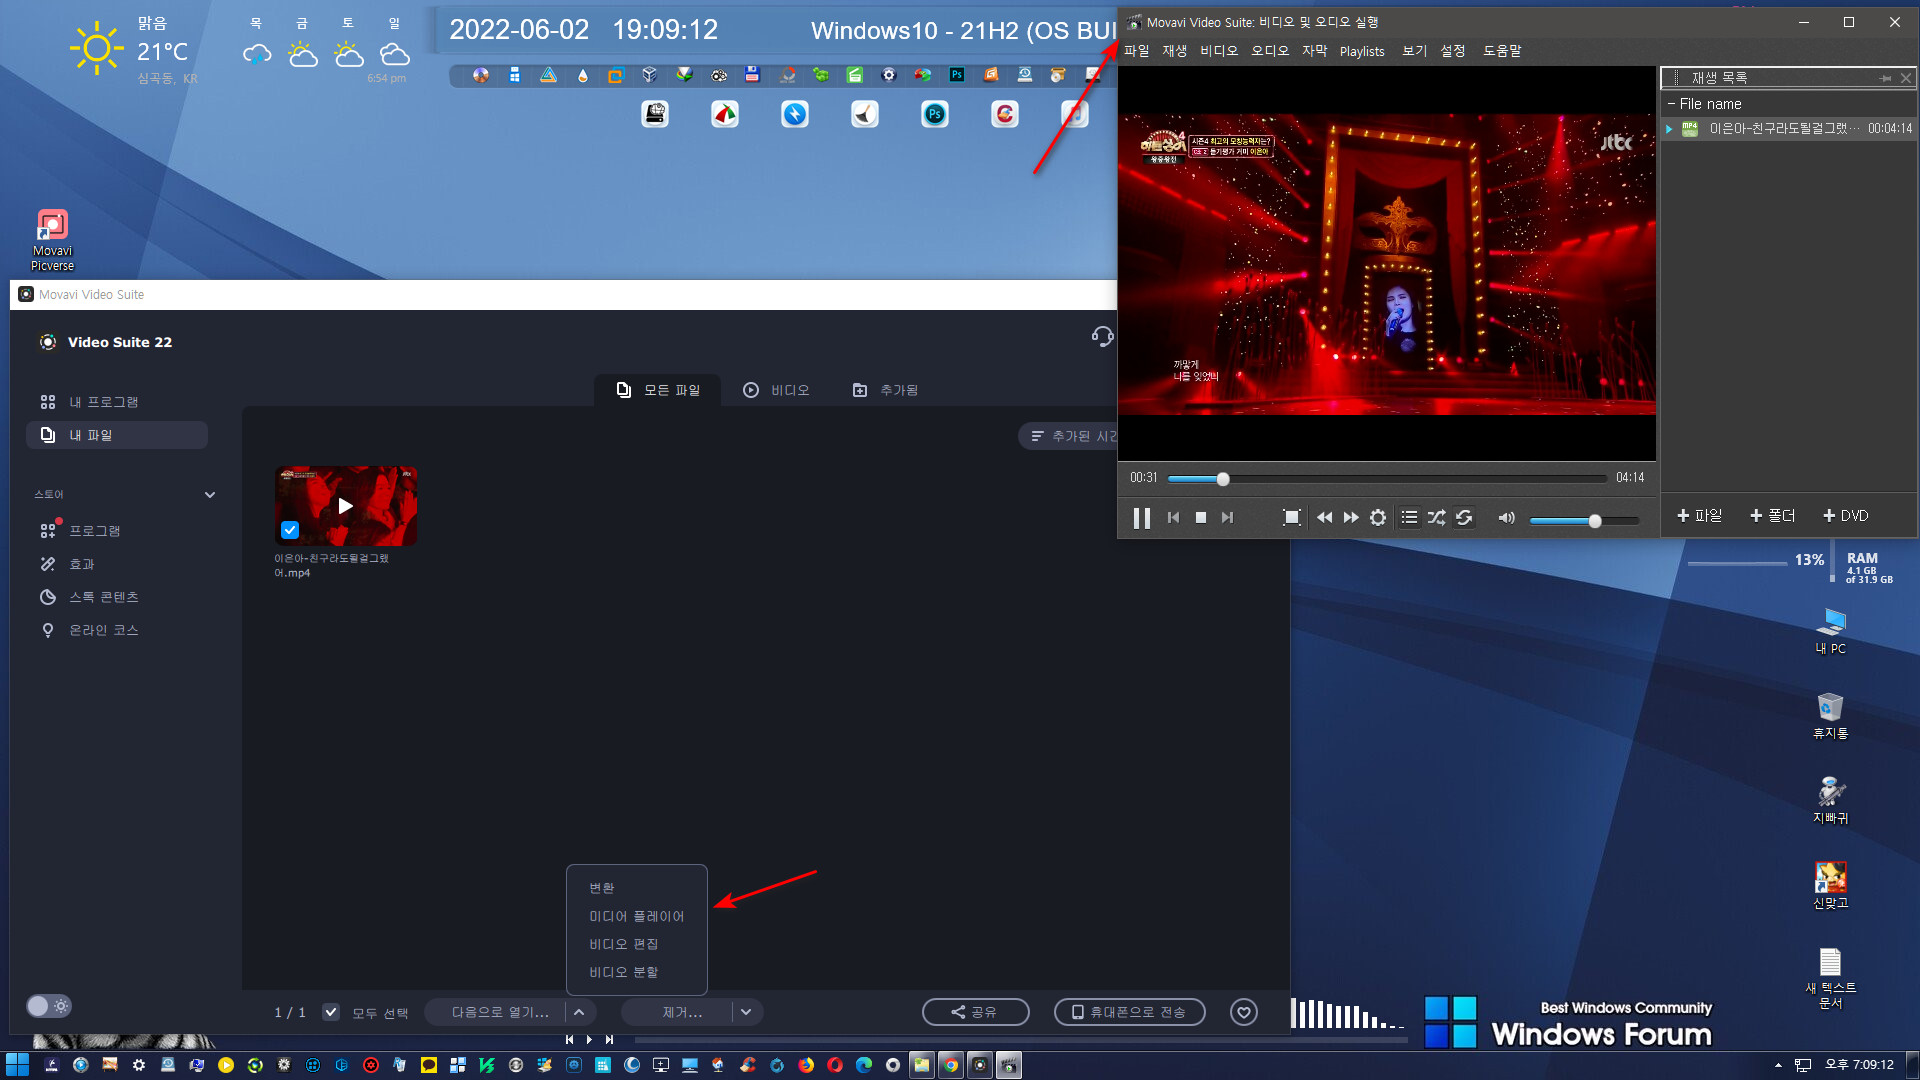
Task: Uncheck the video file checkbox
Action: 290,530
